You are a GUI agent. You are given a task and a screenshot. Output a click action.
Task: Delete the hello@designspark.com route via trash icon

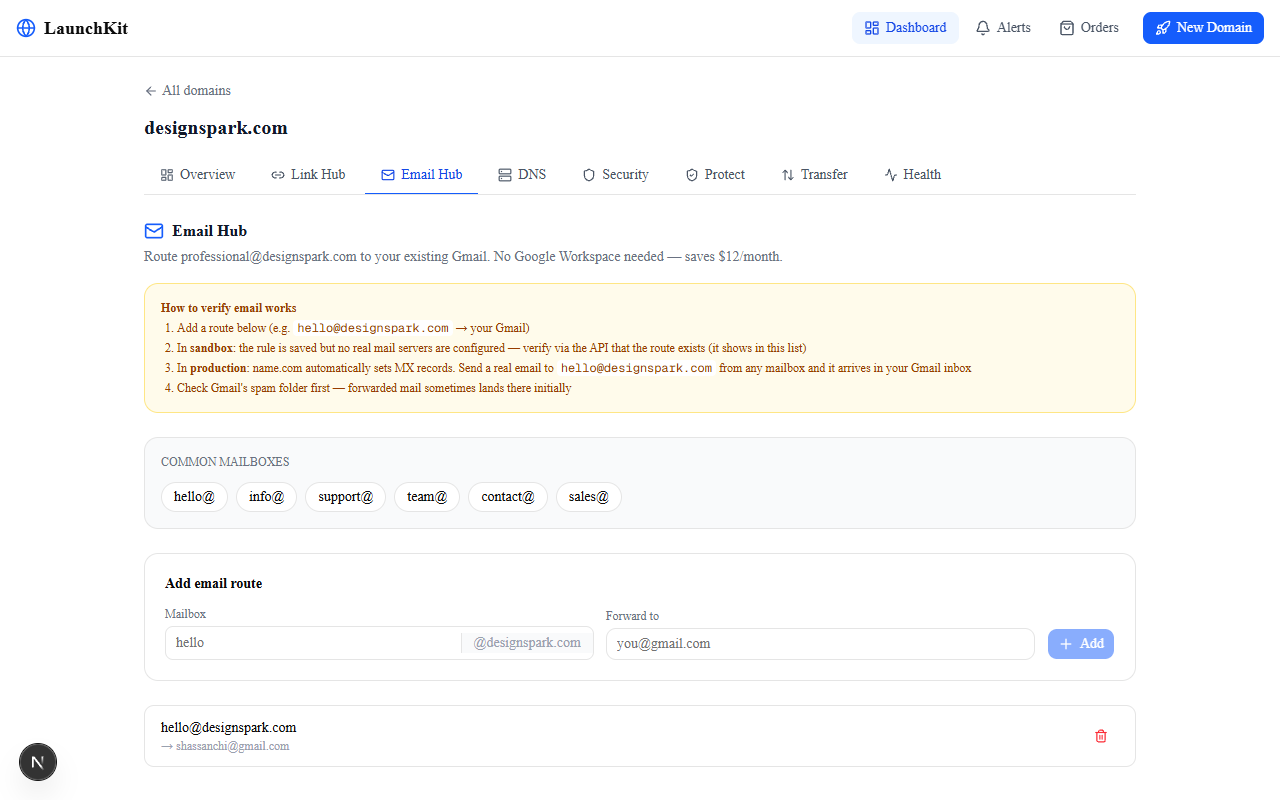click(1101, 736)
